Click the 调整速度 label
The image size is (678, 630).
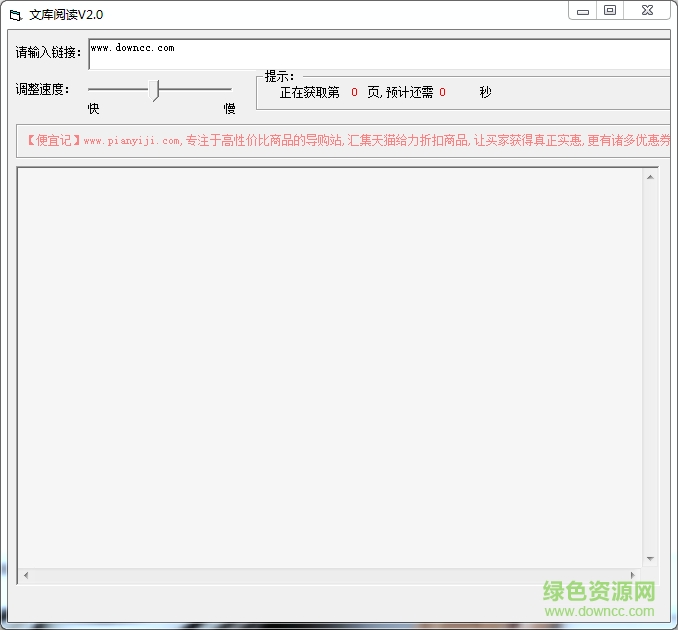tap(42, 89)
